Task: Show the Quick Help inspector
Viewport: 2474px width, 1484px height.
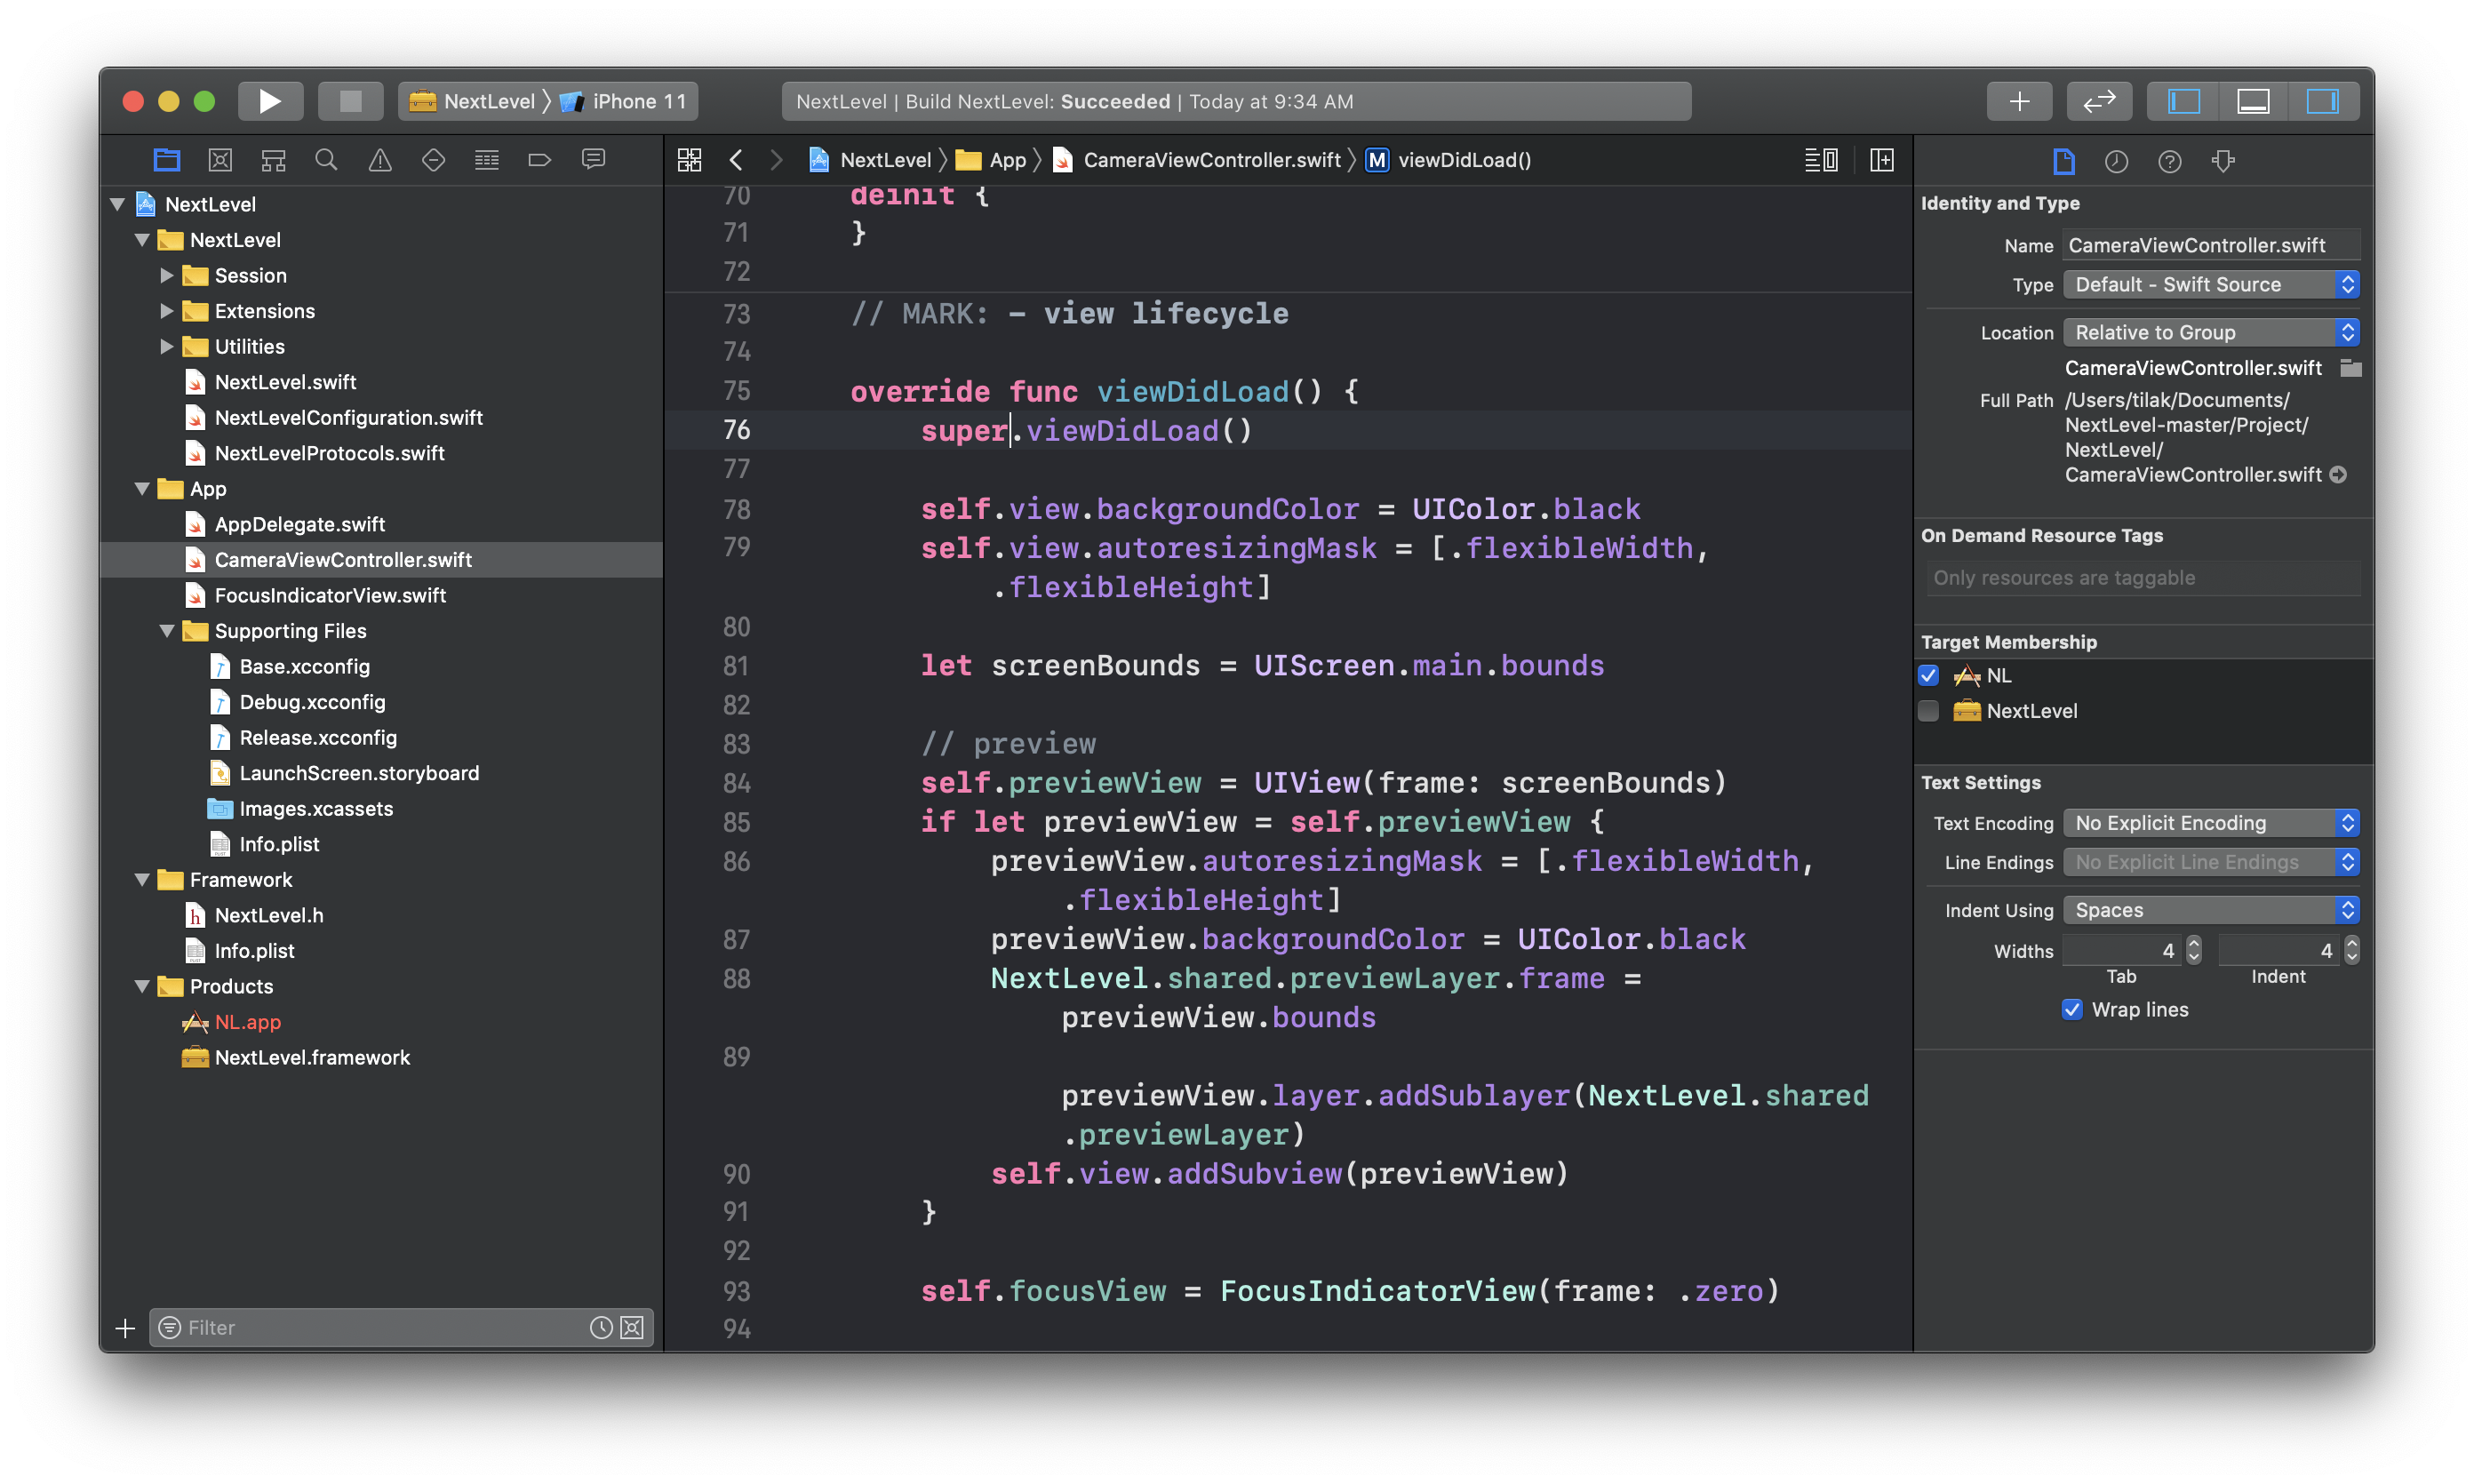Action: 2170,161
